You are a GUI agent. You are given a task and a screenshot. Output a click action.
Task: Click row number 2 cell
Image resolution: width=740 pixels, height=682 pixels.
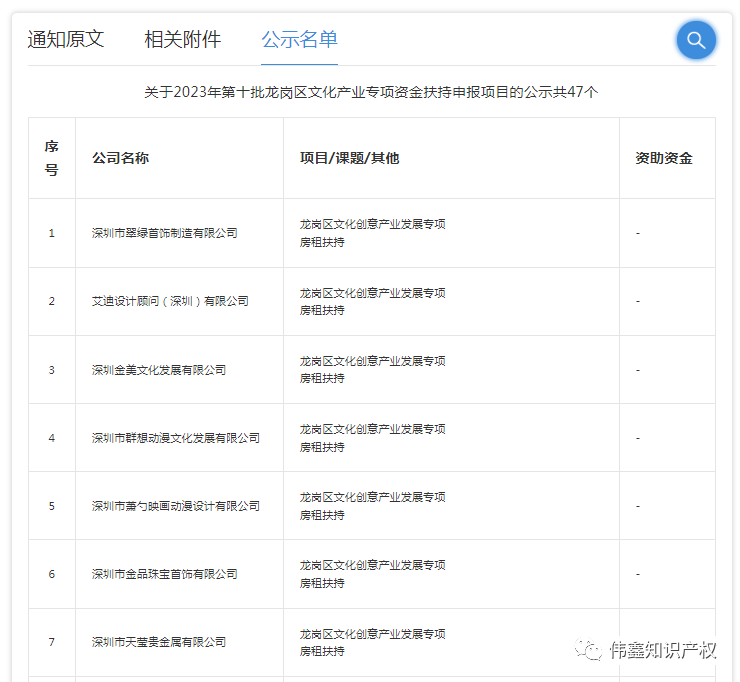click(52, 301)
